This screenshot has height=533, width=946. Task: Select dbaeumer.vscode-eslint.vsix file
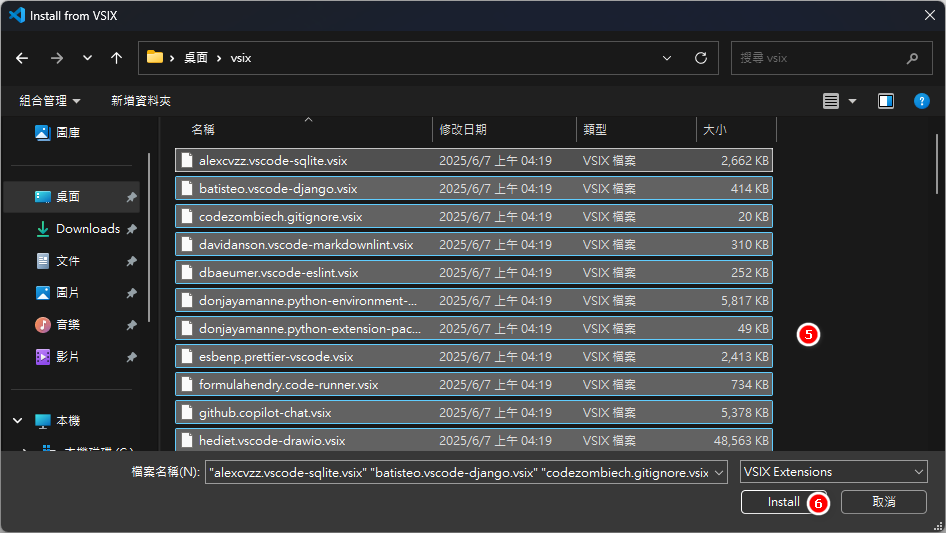(x=474, y=272)
